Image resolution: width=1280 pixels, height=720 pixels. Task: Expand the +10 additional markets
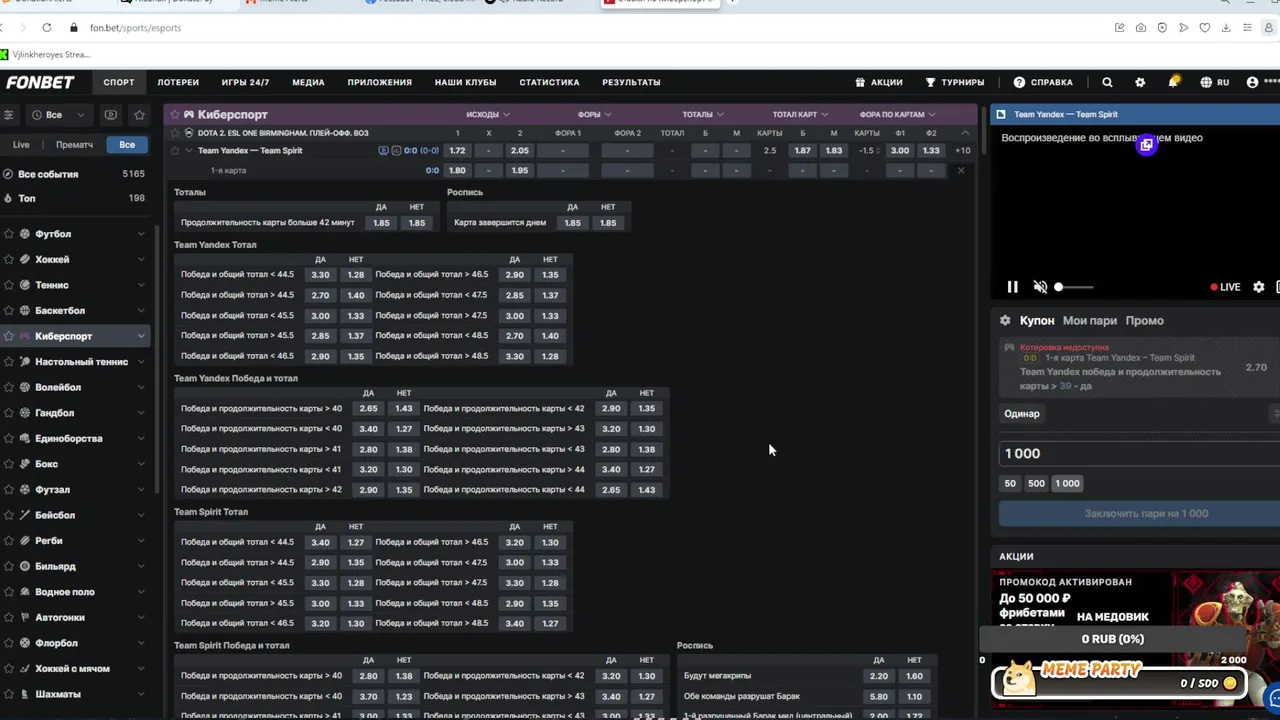[962, 150]
